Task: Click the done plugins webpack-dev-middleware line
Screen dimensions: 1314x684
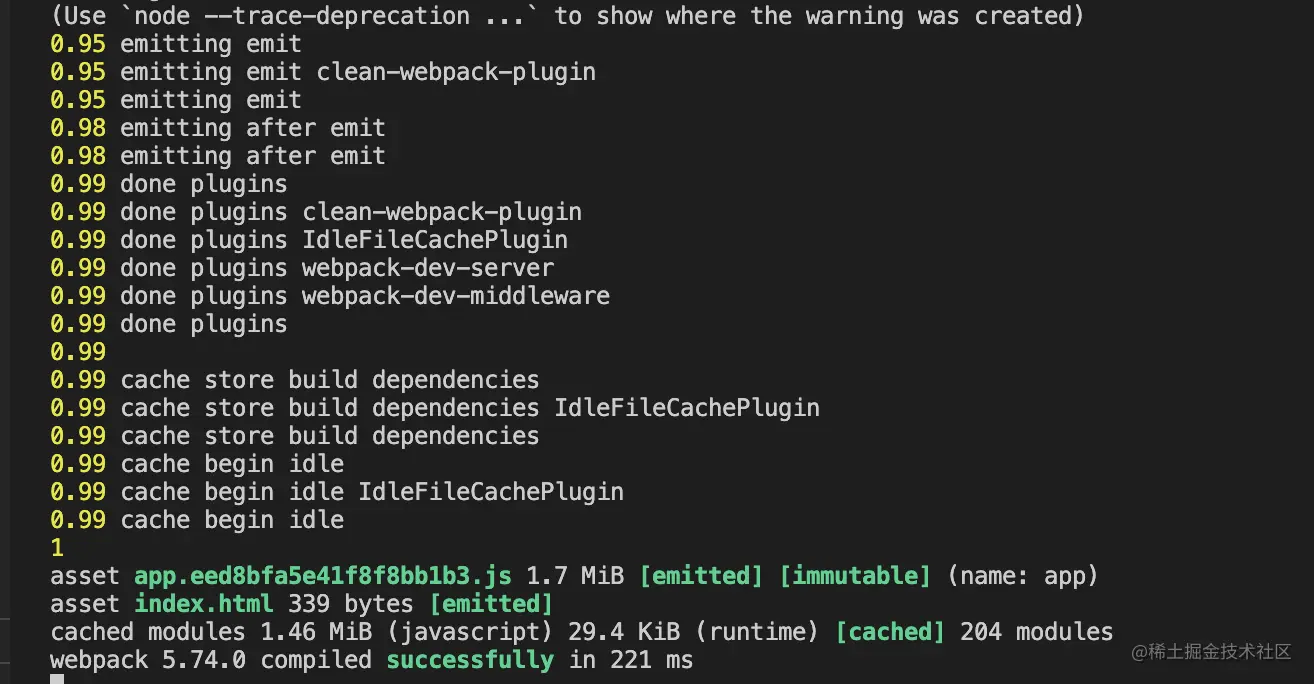Action: tap(330, 296)
